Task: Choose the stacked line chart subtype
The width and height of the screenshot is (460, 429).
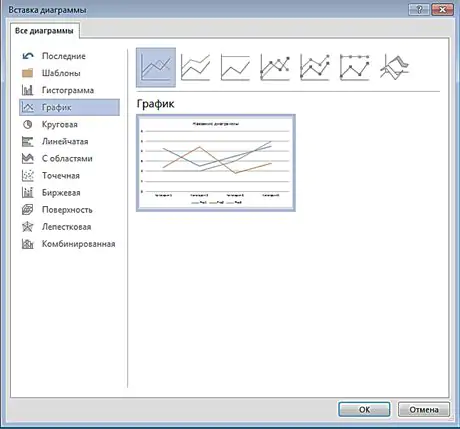Action: (x=195, y=67)
